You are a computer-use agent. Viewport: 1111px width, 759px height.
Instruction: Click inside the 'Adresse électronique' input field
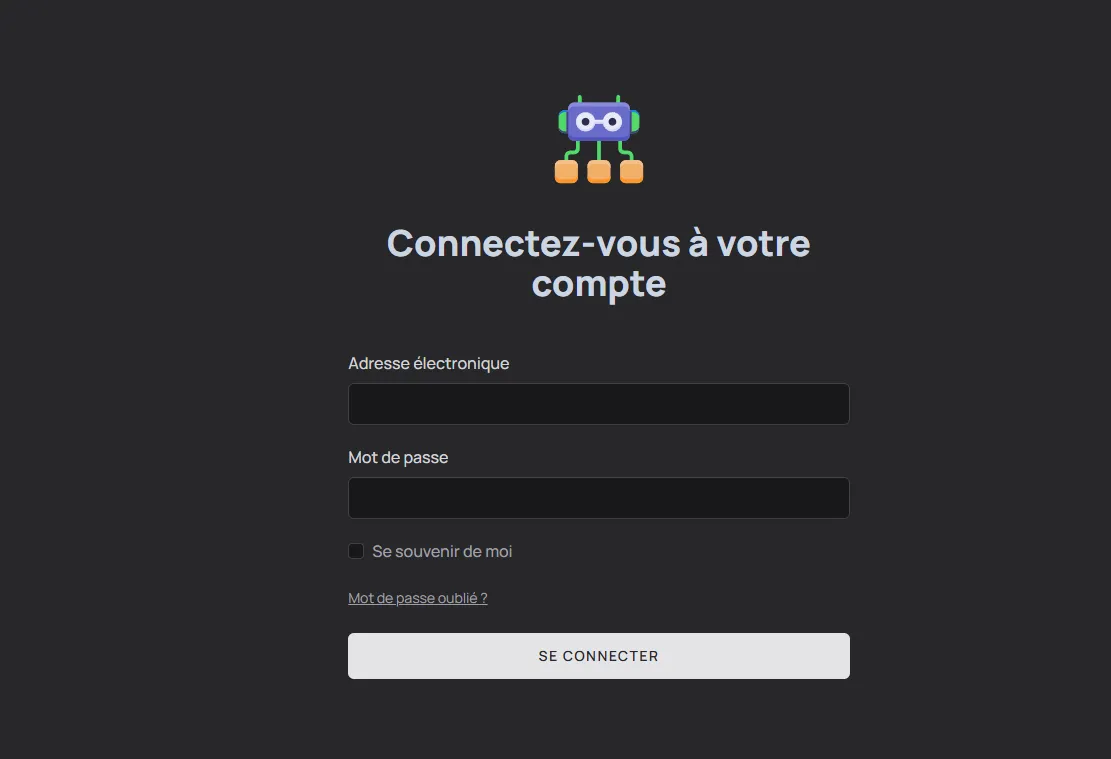[598, 403]
